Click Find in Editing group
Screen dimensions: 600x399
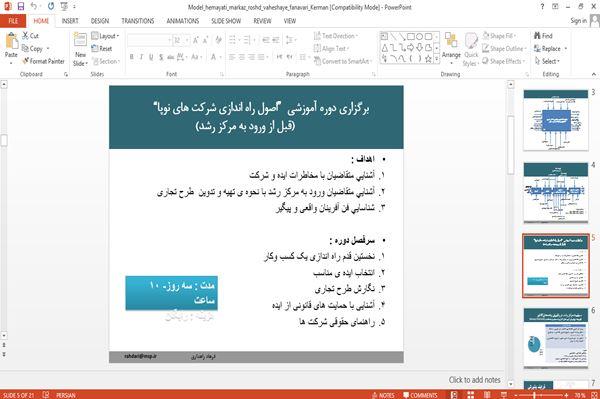click(x=543, y=36)
